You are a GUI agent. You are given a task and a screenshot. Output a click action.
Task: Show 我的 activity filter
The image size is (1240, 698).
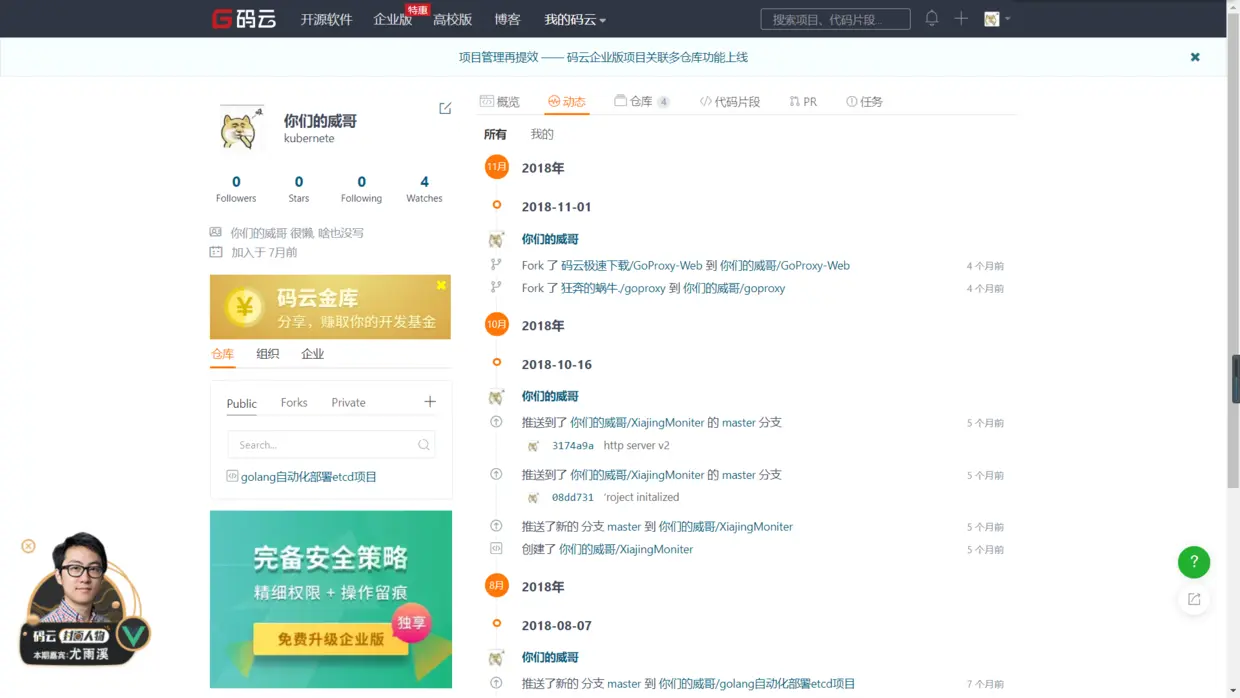pyautogui.click(x=542, y=134)
